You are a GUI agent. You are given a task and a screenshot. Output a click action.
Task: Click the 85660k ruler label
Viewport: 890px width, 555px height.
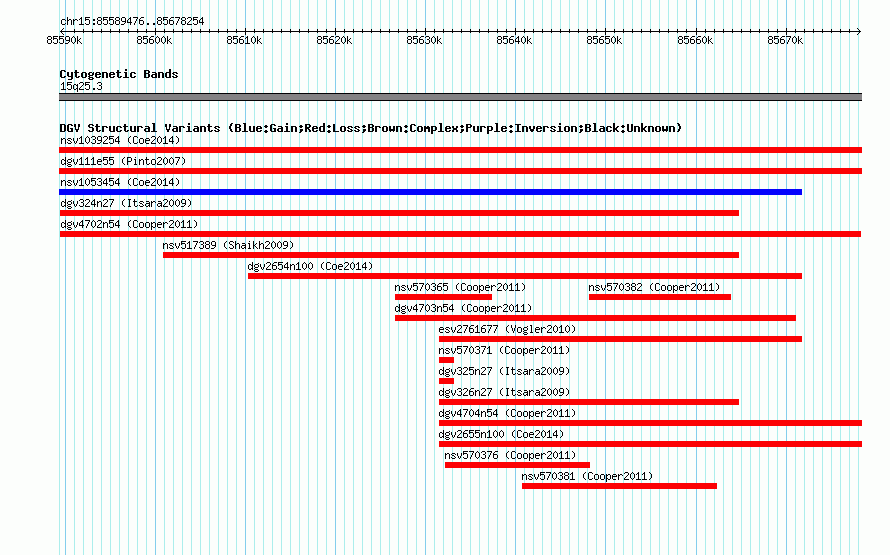[x=695, y=40]
